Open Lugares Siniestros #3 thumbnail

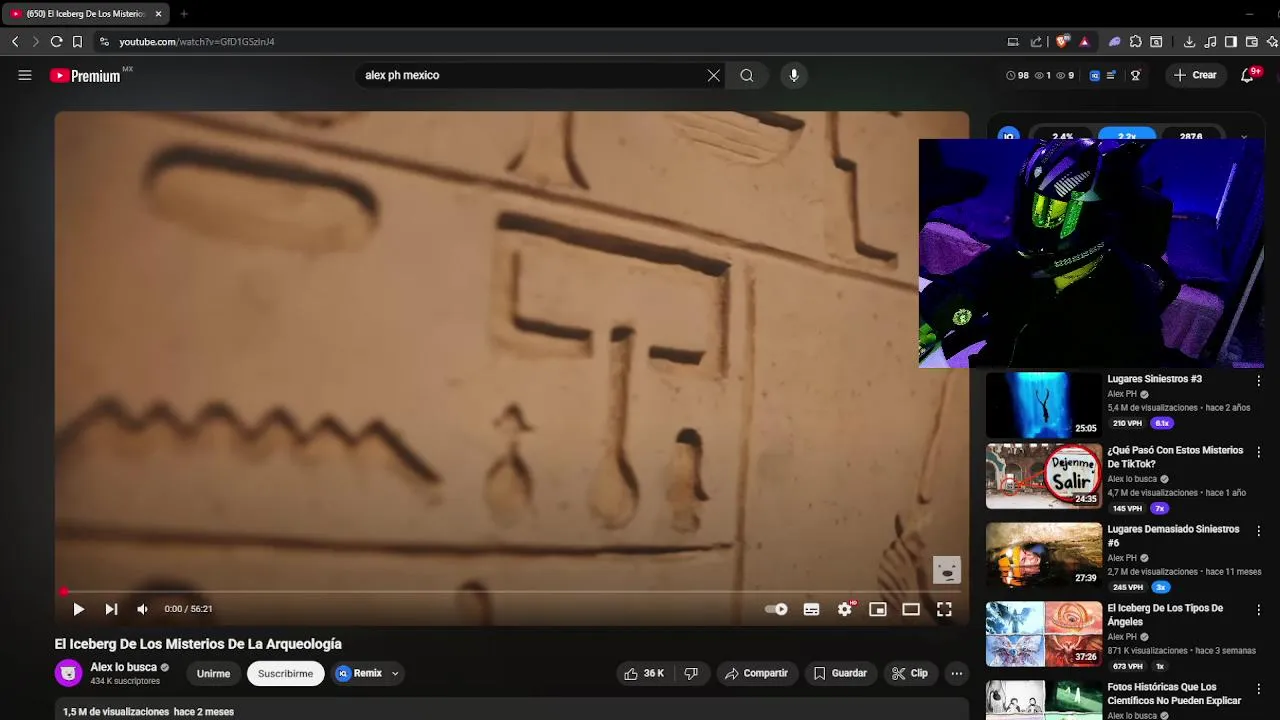coord(1043,405)
